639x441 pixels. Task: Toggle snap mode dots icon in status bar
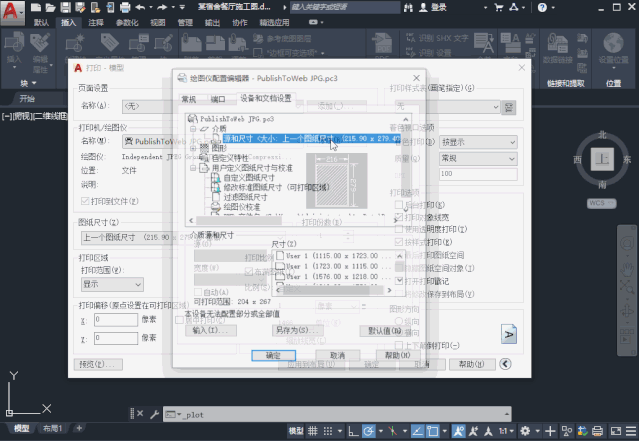(328, 431)
